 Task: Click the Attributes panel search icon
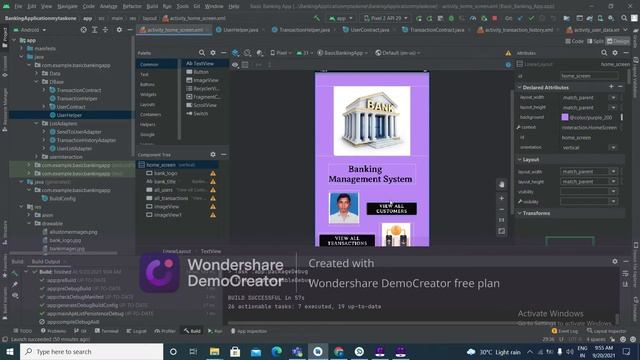click(604, 53)
